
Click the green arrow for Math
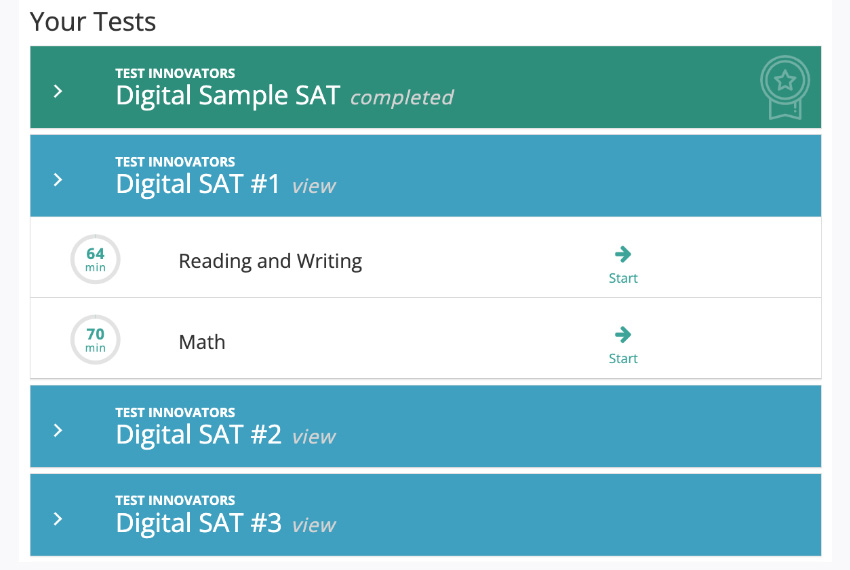[623, 335]
